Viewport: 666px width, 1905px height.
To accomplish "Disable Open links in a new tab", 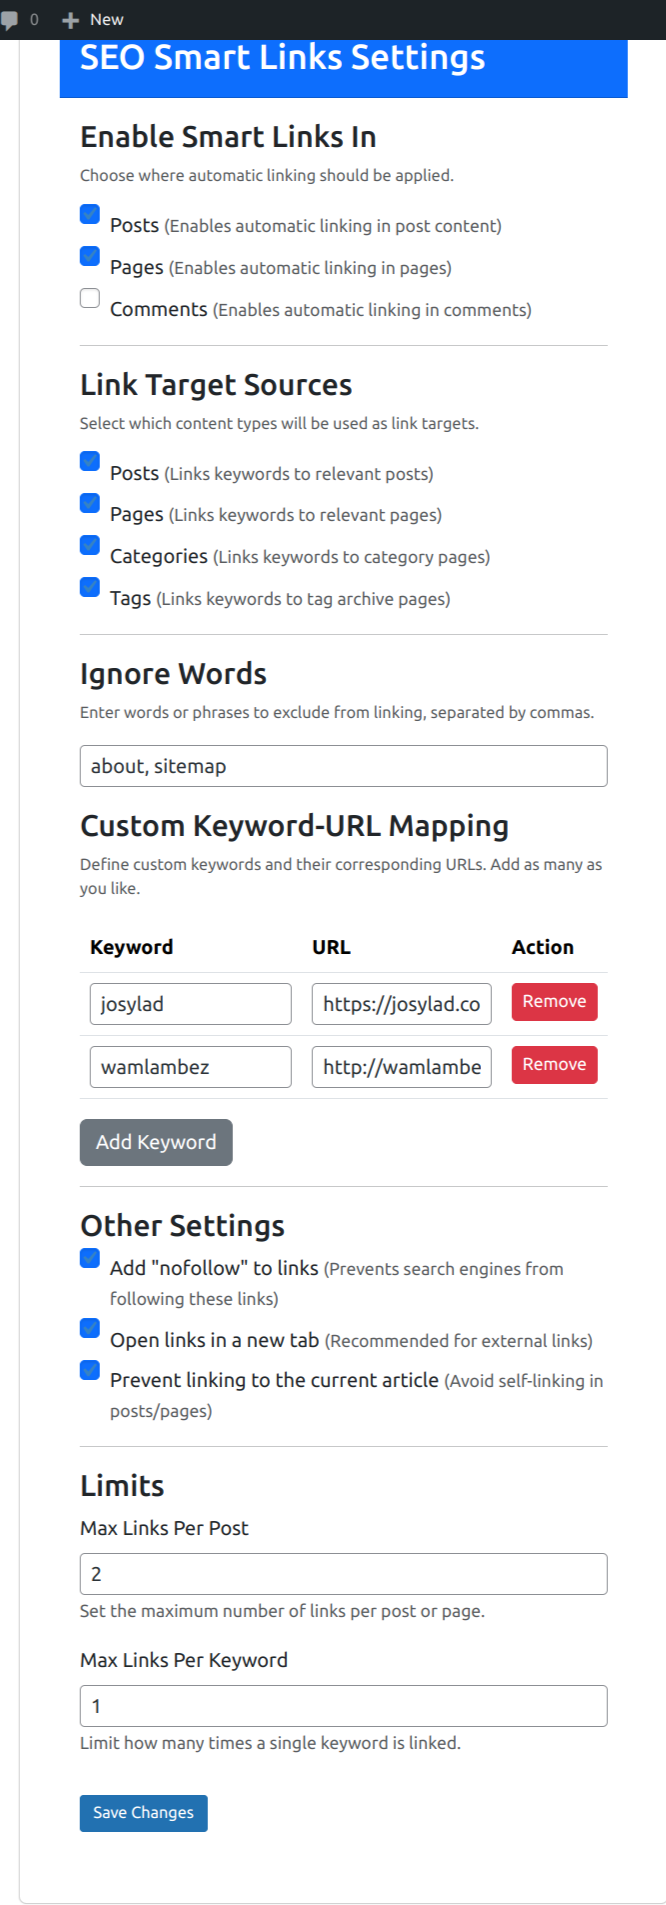I will pos(90,1328).
